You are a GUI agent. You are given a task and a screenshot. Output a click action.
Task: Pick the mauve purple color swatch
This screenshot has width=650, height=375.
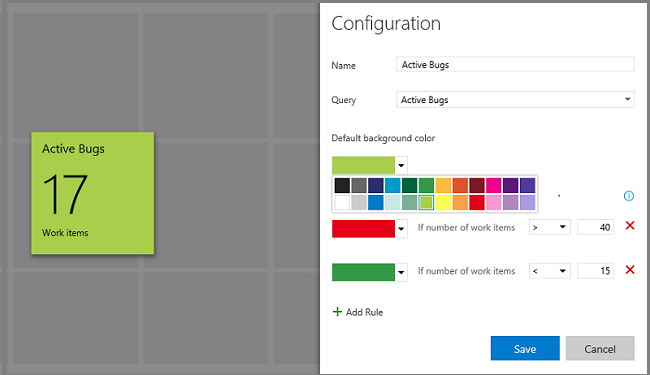point(511,203)
